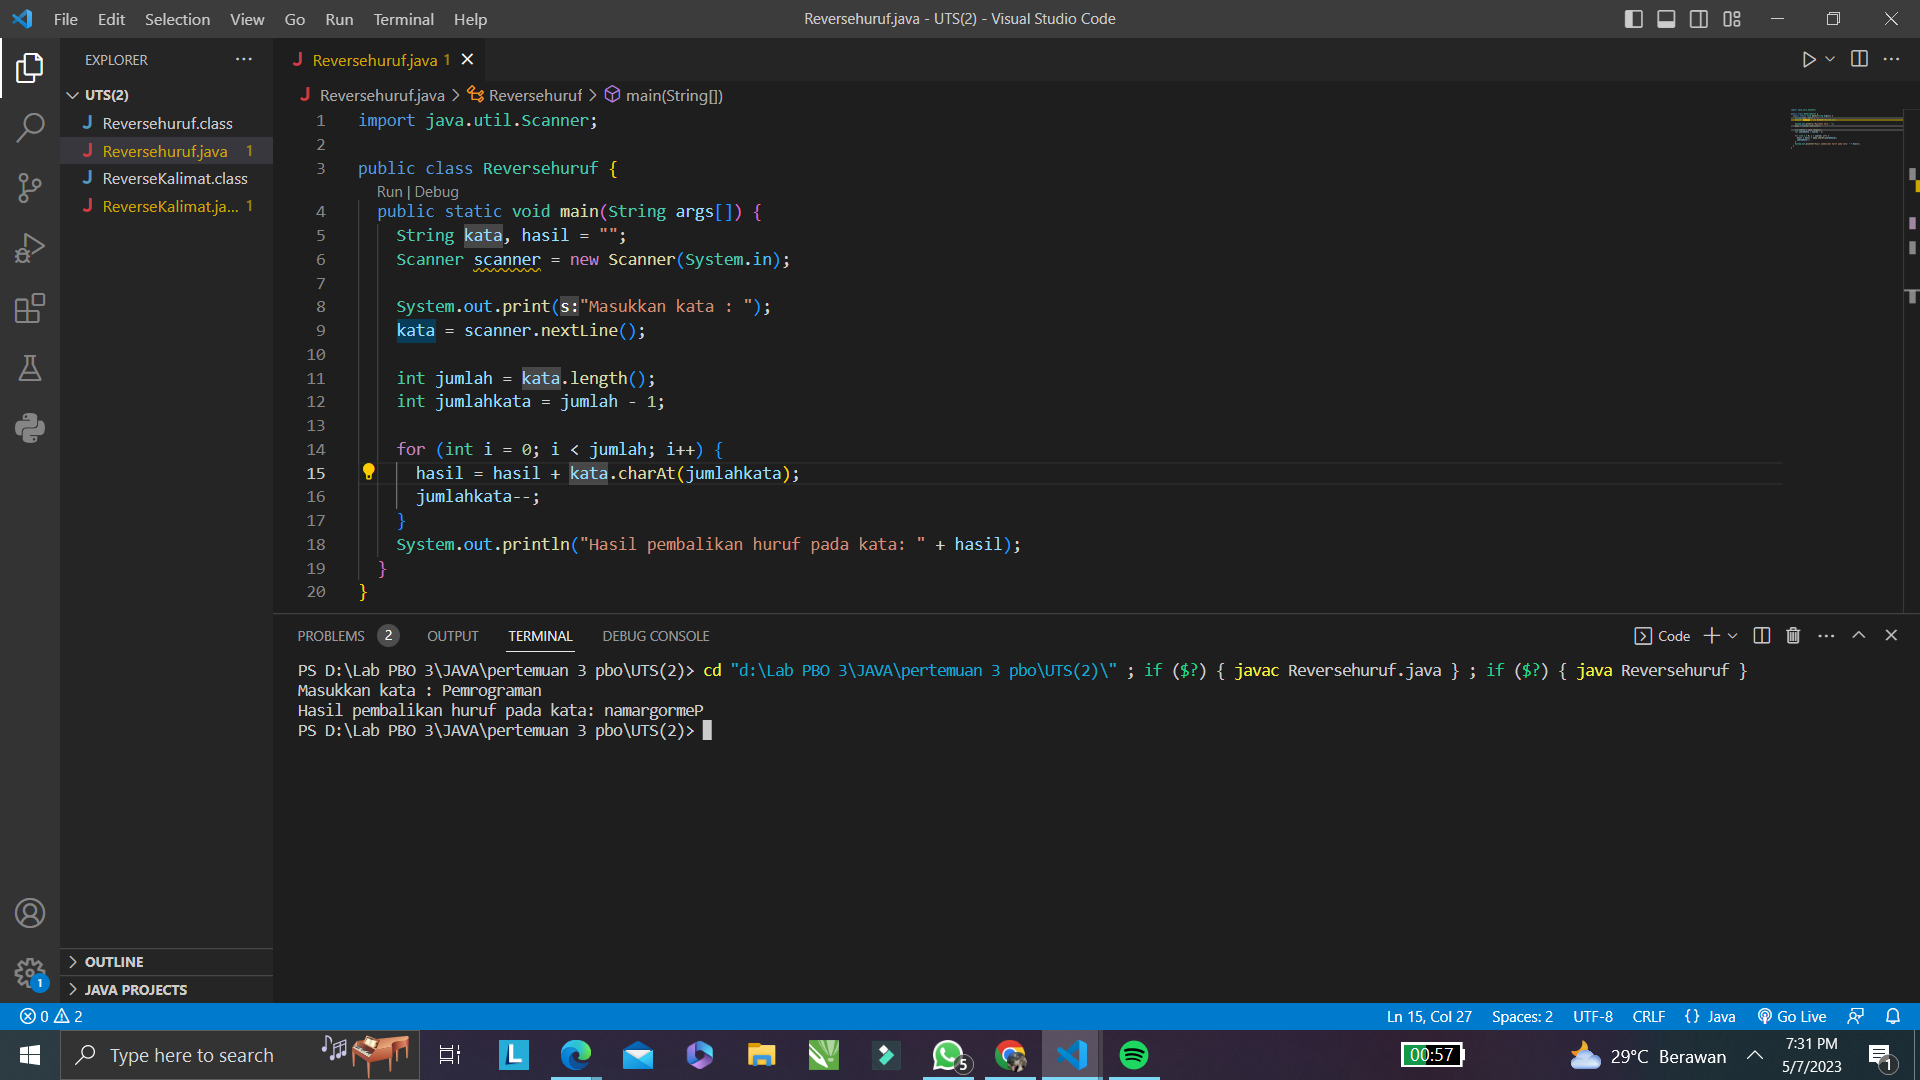Toggle the primary sidebar visibility
The image size is (1920, 1080).
click(x=1634, y=18)
